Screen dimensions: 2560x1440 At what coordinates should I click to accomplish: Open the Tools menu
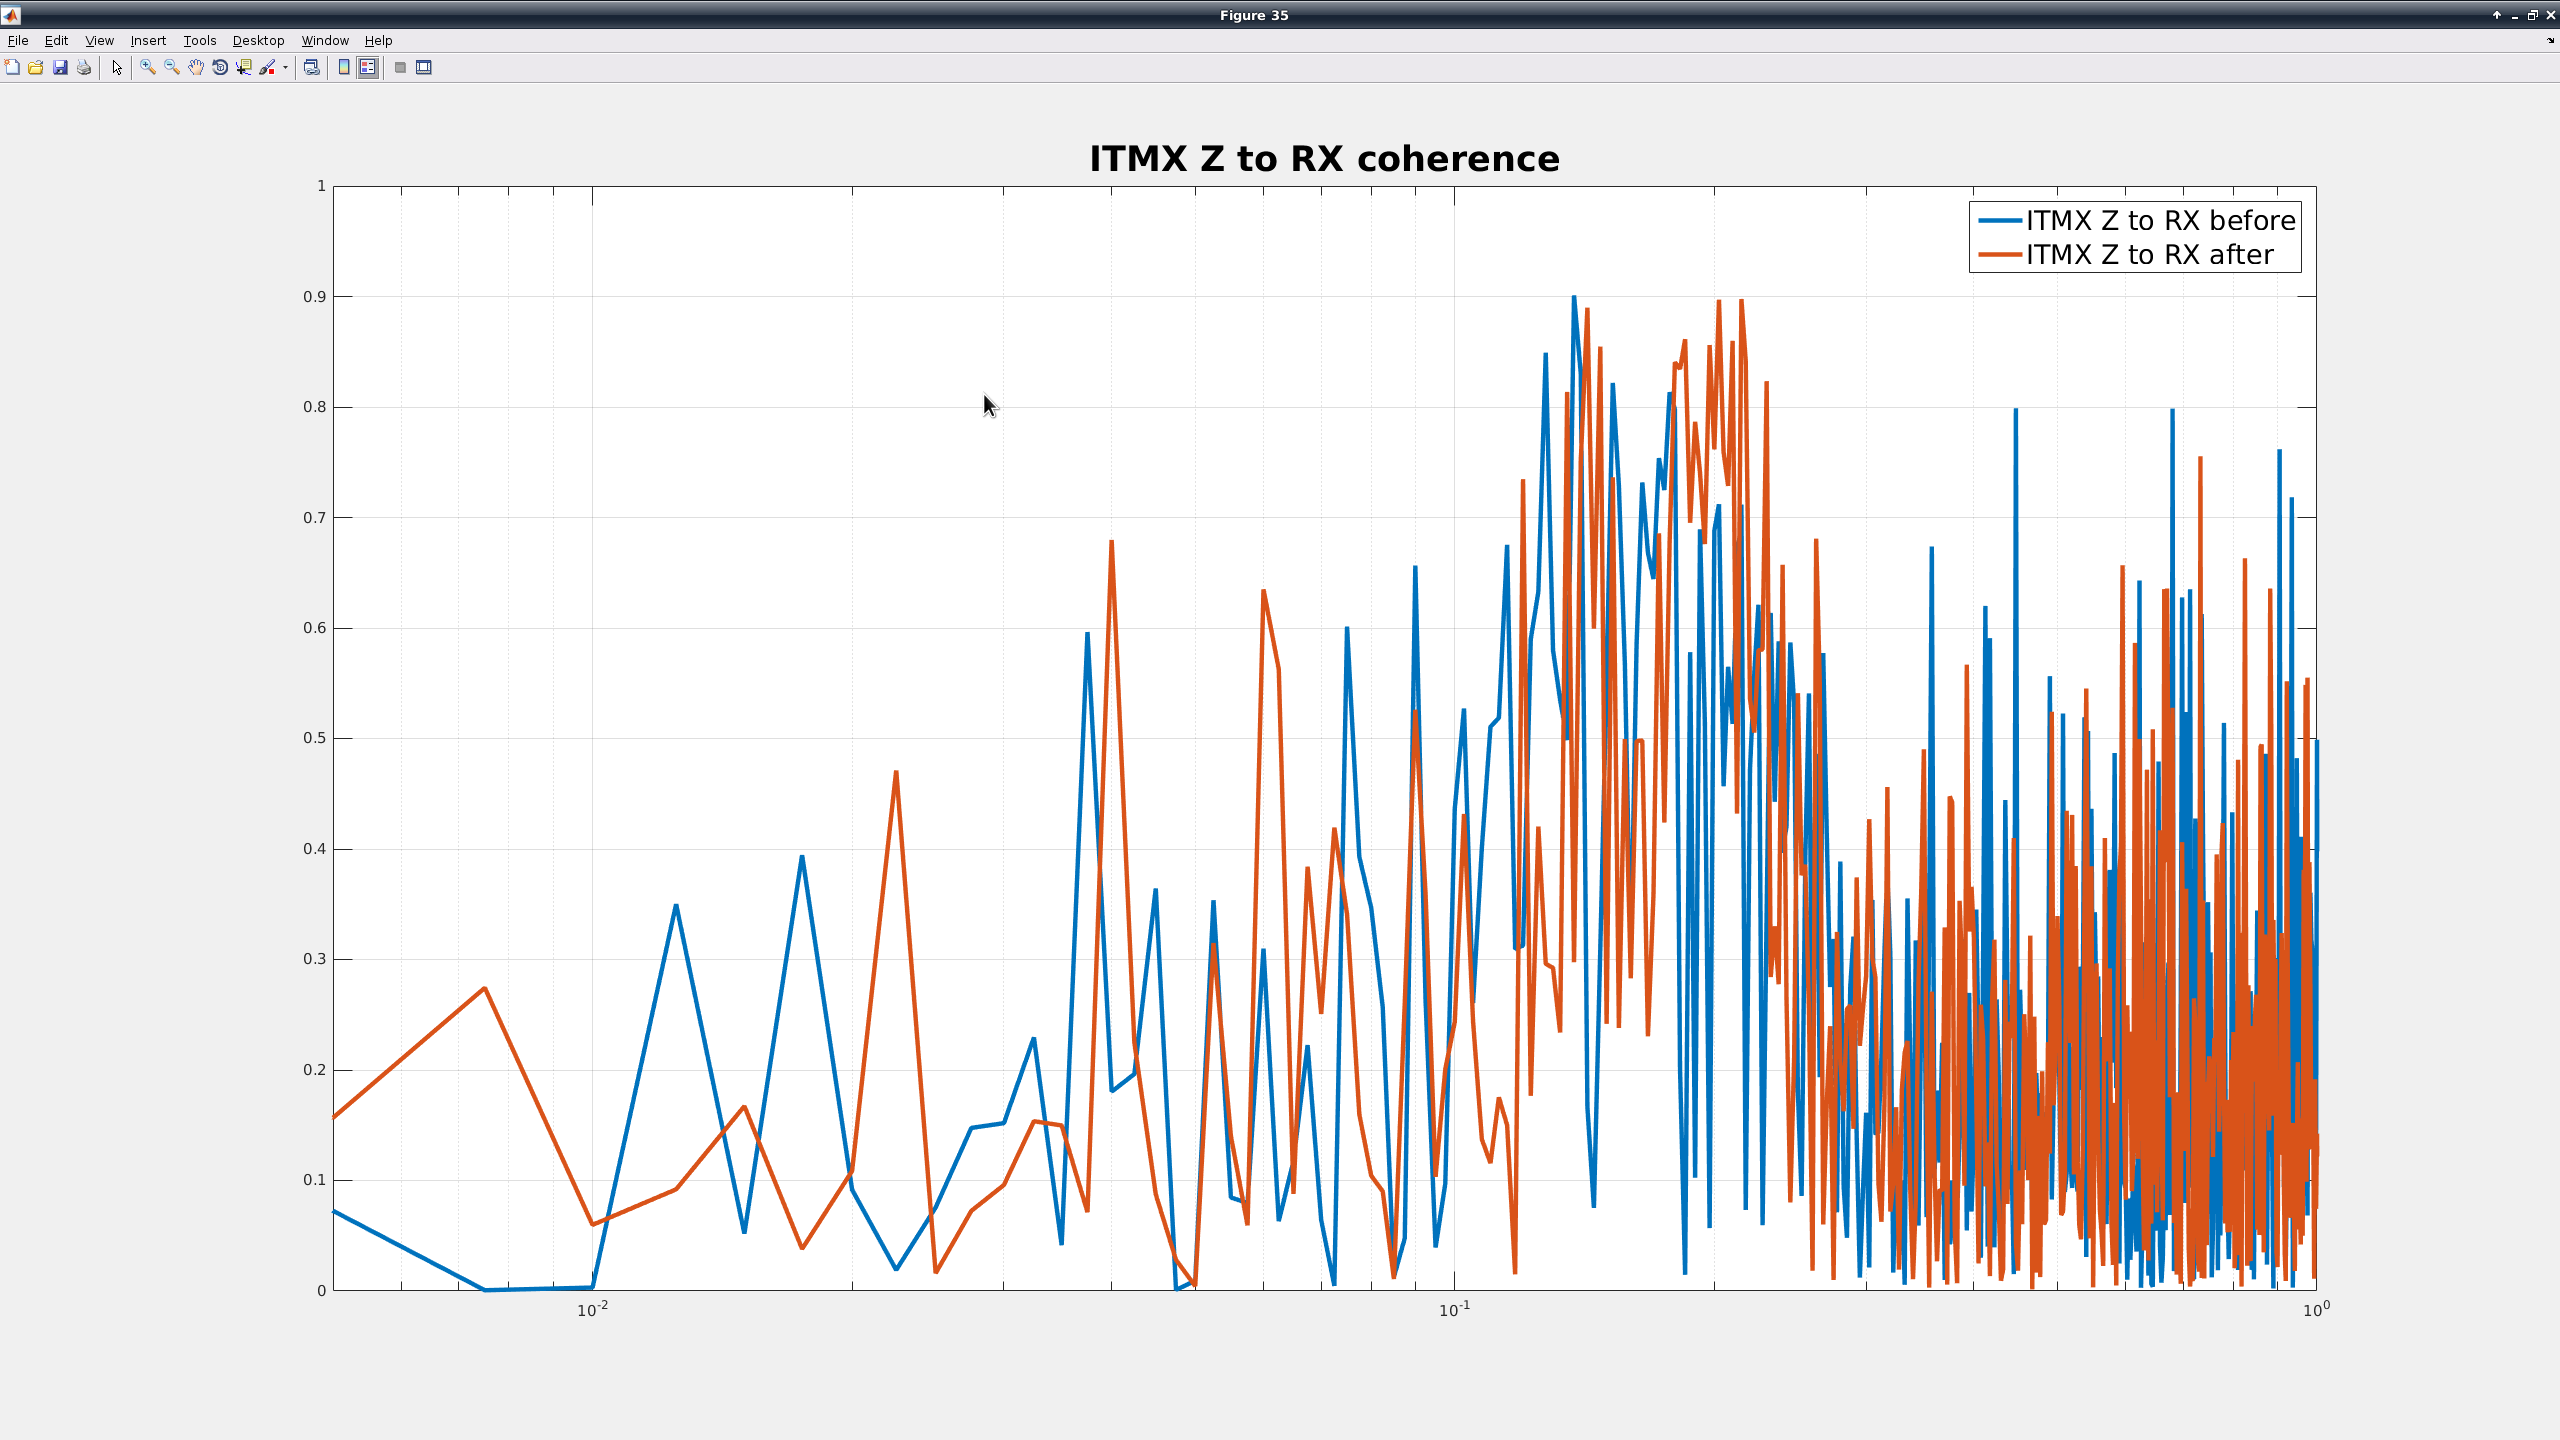point(200,40)
